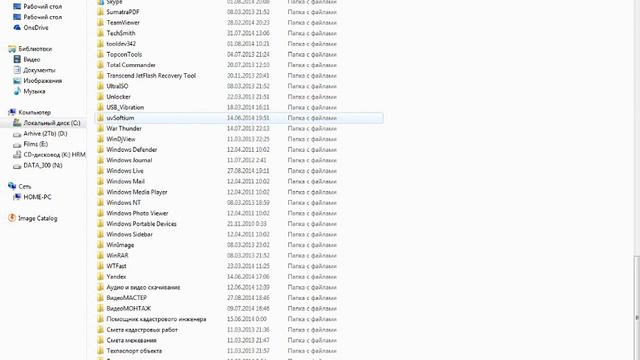
Task: Click the Windows Defender folder icon
Action: [100, 150]
